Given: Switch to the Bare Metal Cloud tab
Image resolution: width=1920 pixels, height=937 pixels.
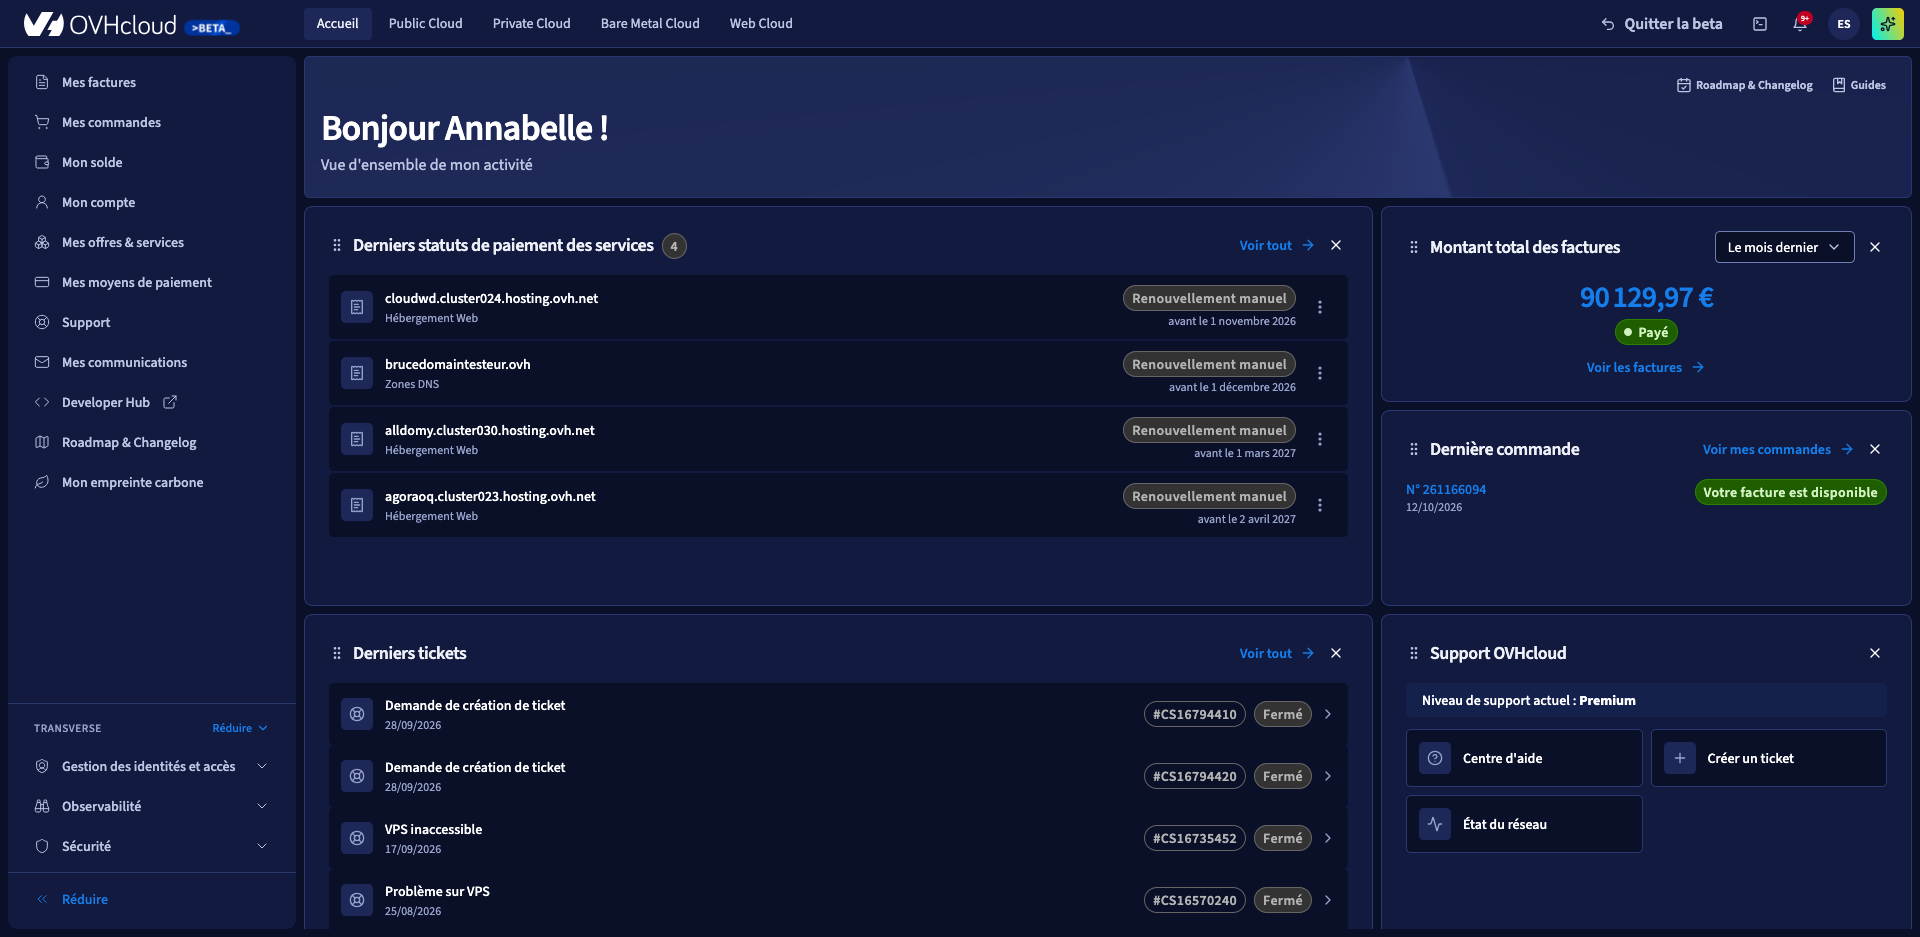Looking at the screenshot, I should coord(650,24).
